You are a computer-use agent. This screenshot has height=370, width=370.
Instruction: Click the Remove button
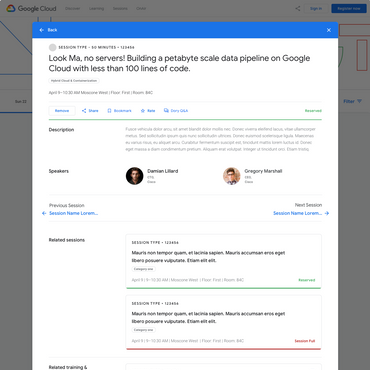tap(62, 111)
